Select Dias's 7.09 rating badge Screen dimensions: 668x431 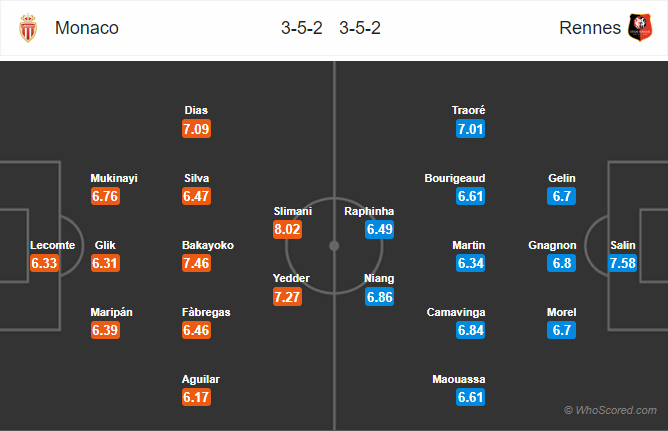coord(197,129)
